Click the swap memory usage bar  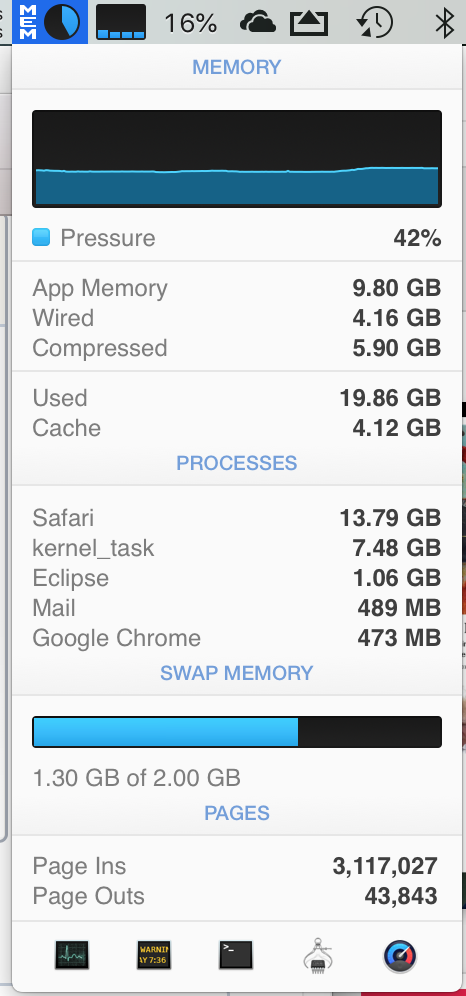click(x=237, y=732)
